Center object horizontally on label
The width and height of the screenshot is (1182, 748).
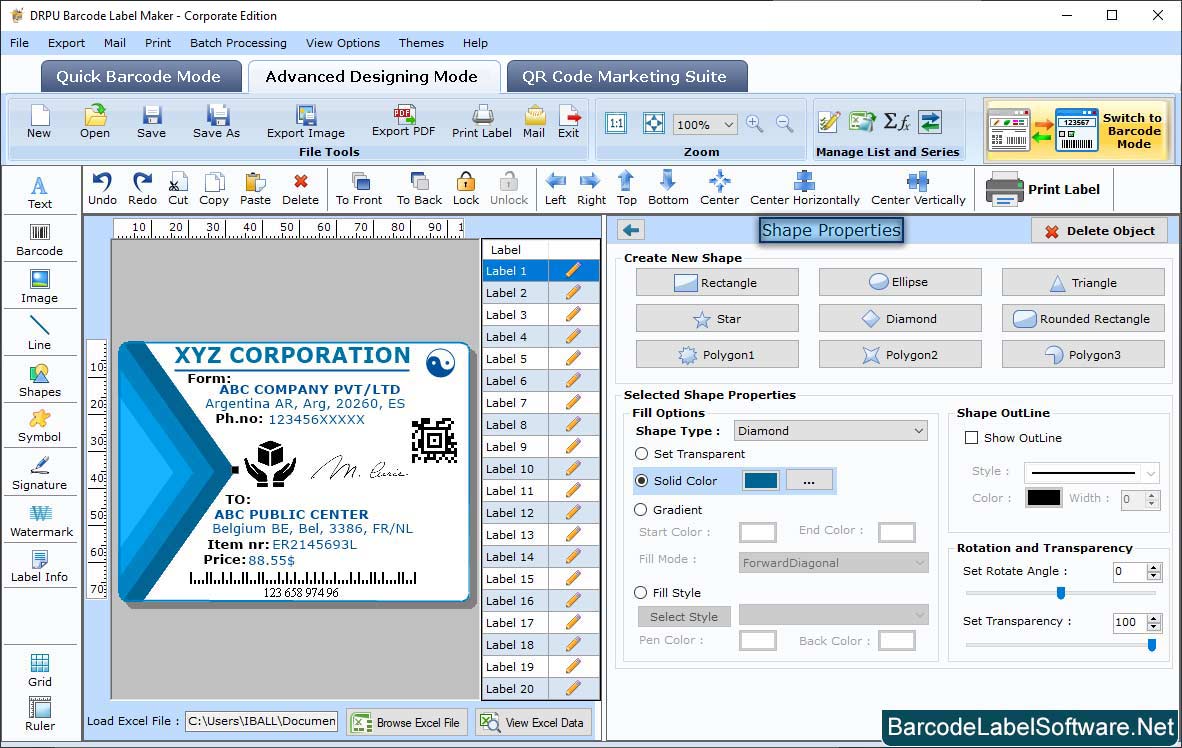(804, 188)
